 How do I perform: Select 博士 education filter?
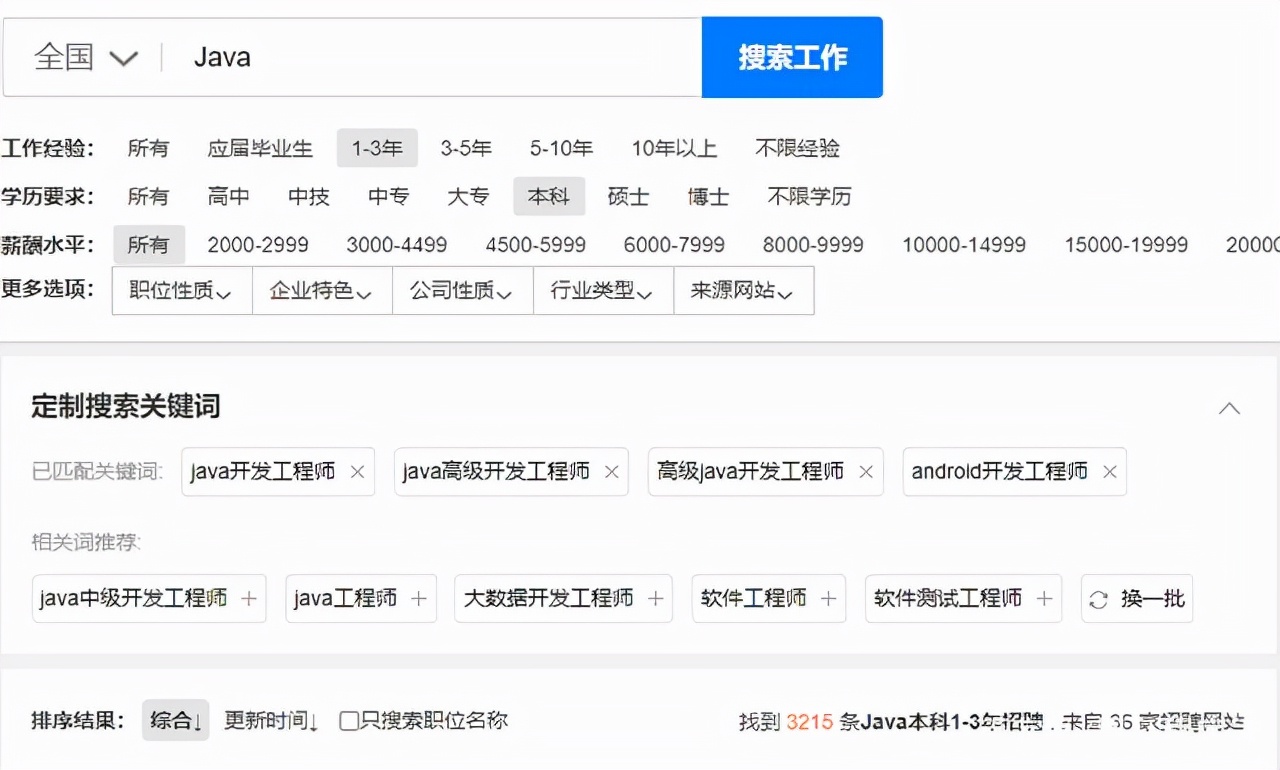tap(708, 196)
